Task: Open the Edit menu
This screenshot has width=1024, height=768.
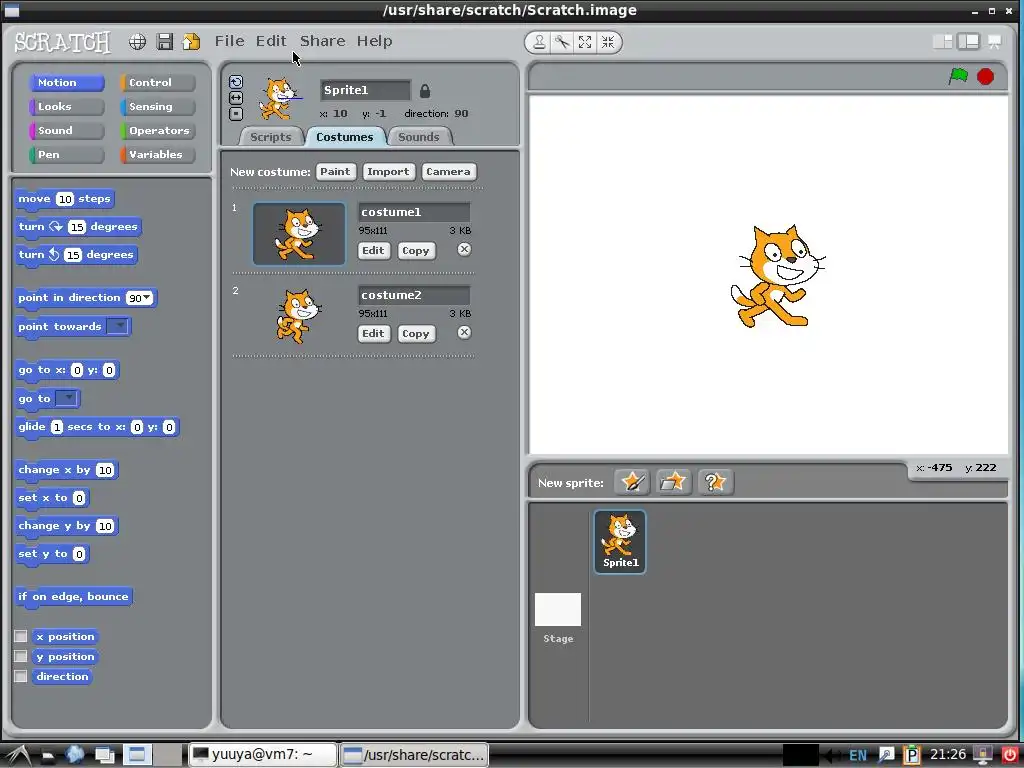Action: coord(271,41)
